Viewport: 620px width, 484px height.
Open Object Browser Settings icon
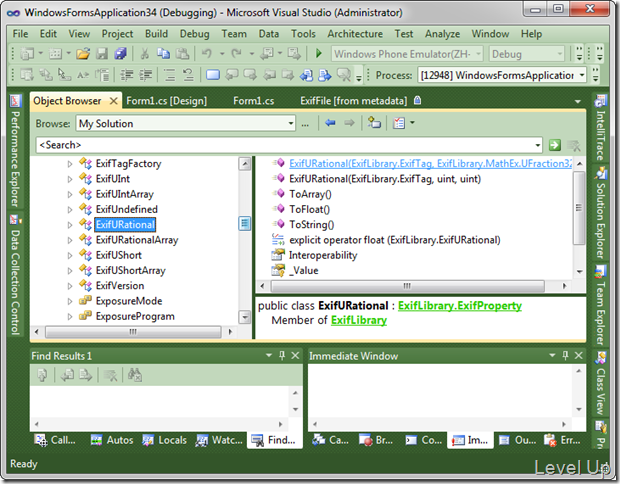(399, 123)
